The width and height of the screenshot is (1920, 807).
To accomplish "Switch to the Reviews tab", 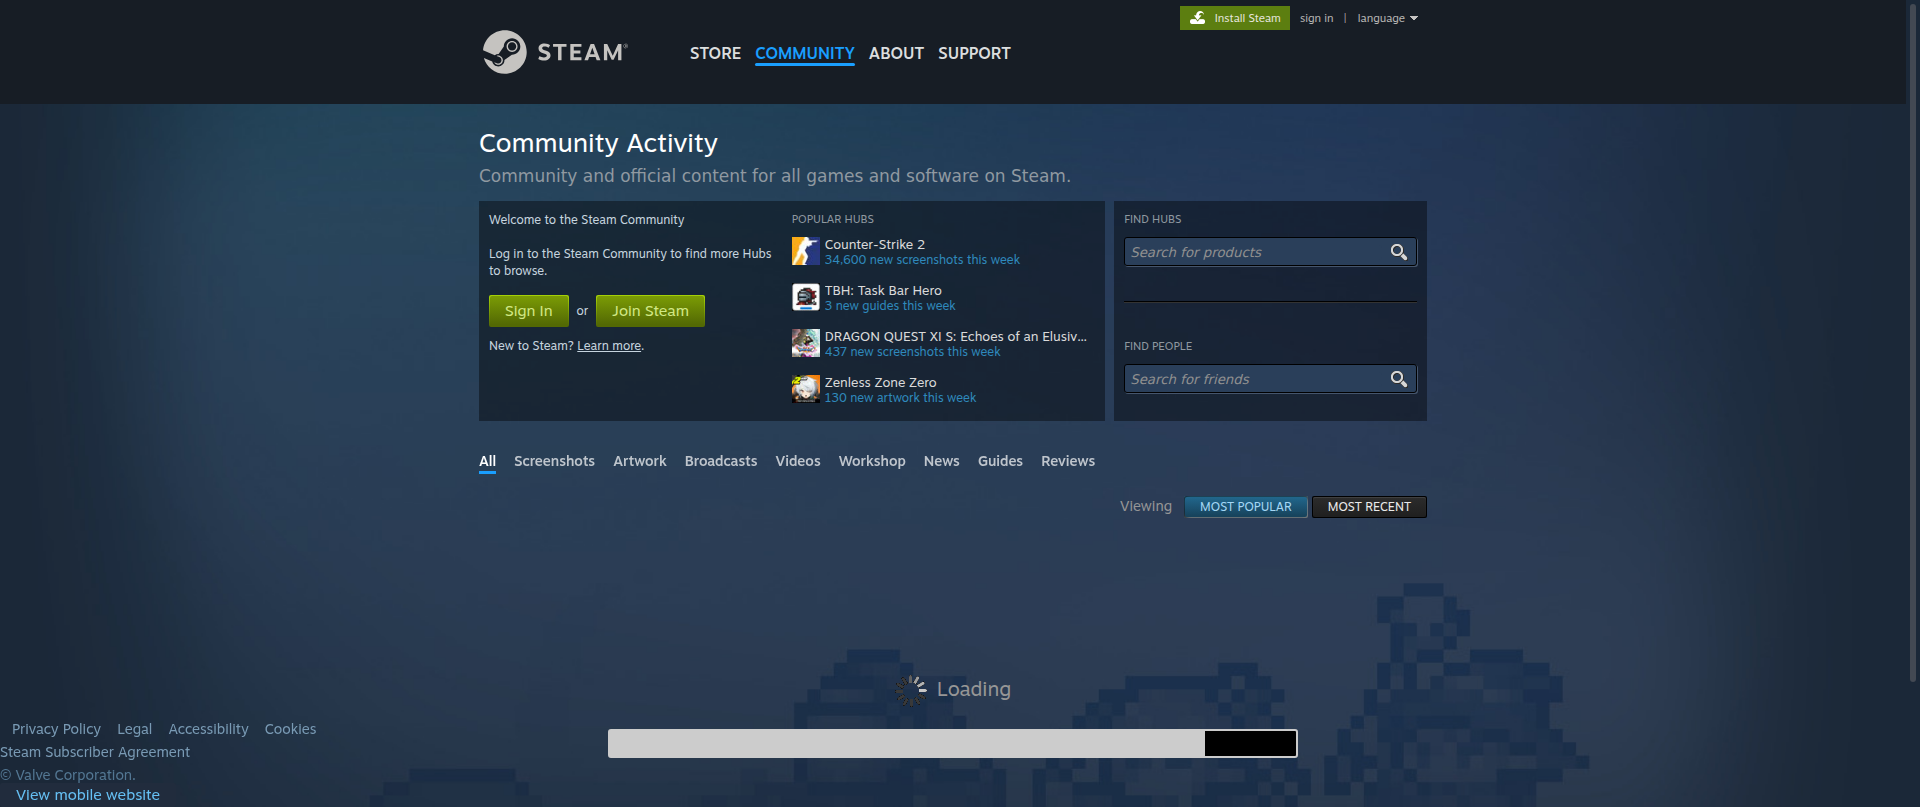I will 1068,461.
